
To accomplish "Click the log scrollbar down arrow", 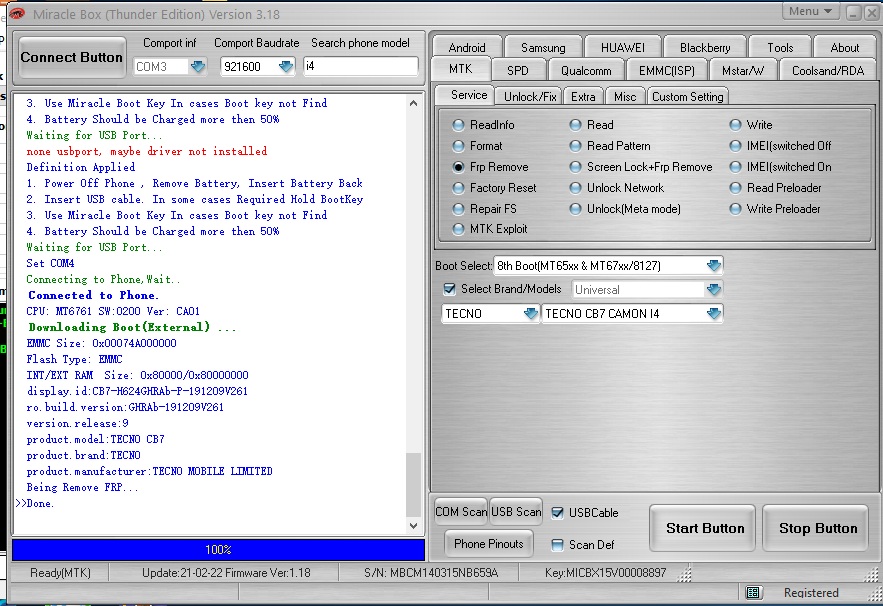I will (413, 525).
